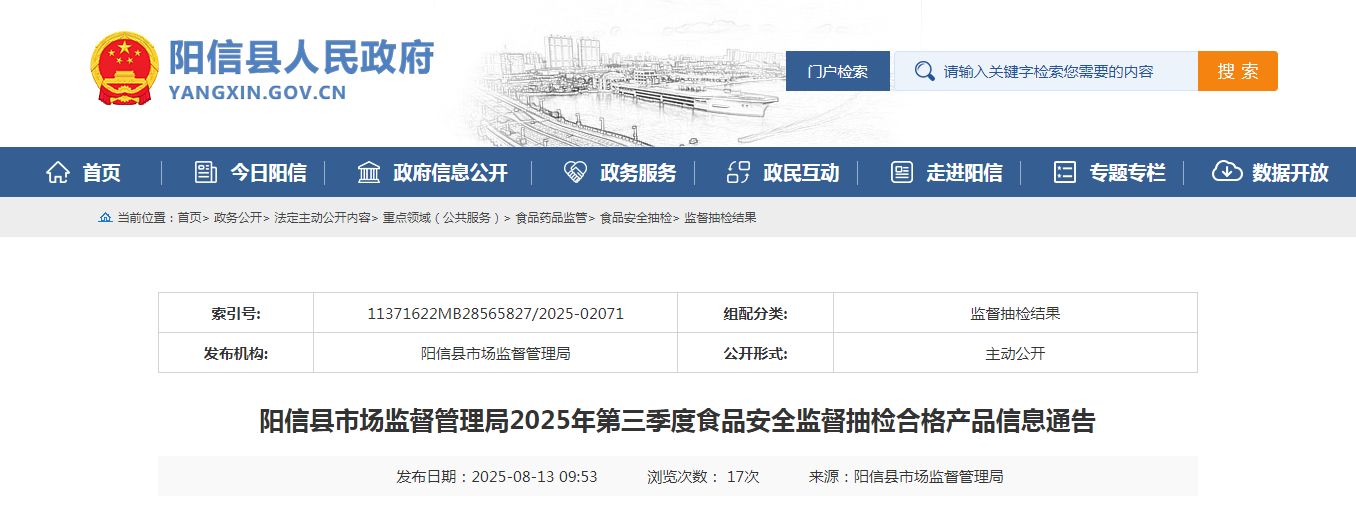Click the 组配分类 label cell
Viewport: 1356px width, 517px height.
click(x=756, y=313)
